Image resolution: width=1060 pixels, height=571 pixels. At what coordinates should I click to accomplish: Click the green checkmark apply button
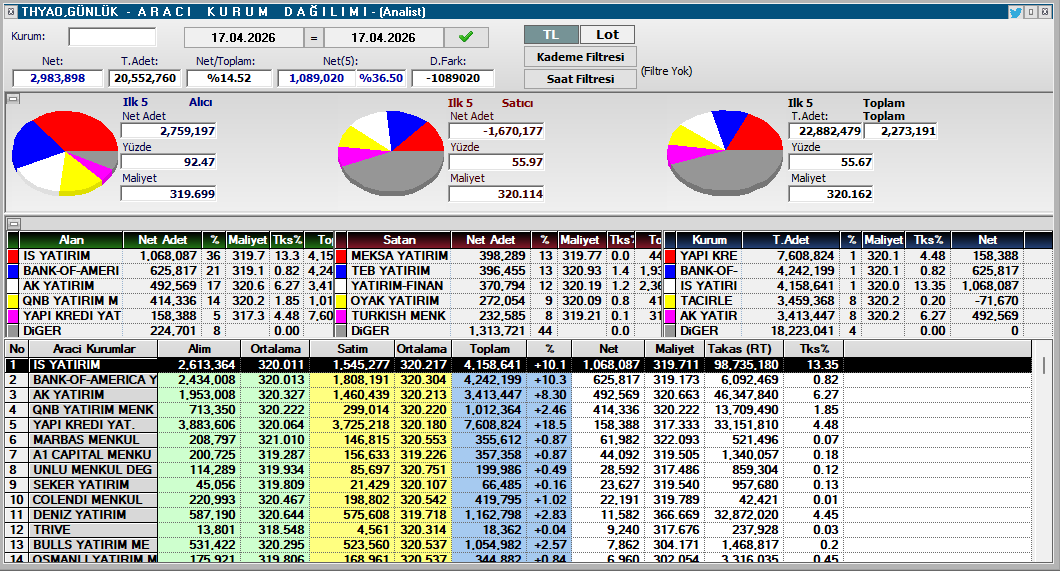tap(466, 37)
